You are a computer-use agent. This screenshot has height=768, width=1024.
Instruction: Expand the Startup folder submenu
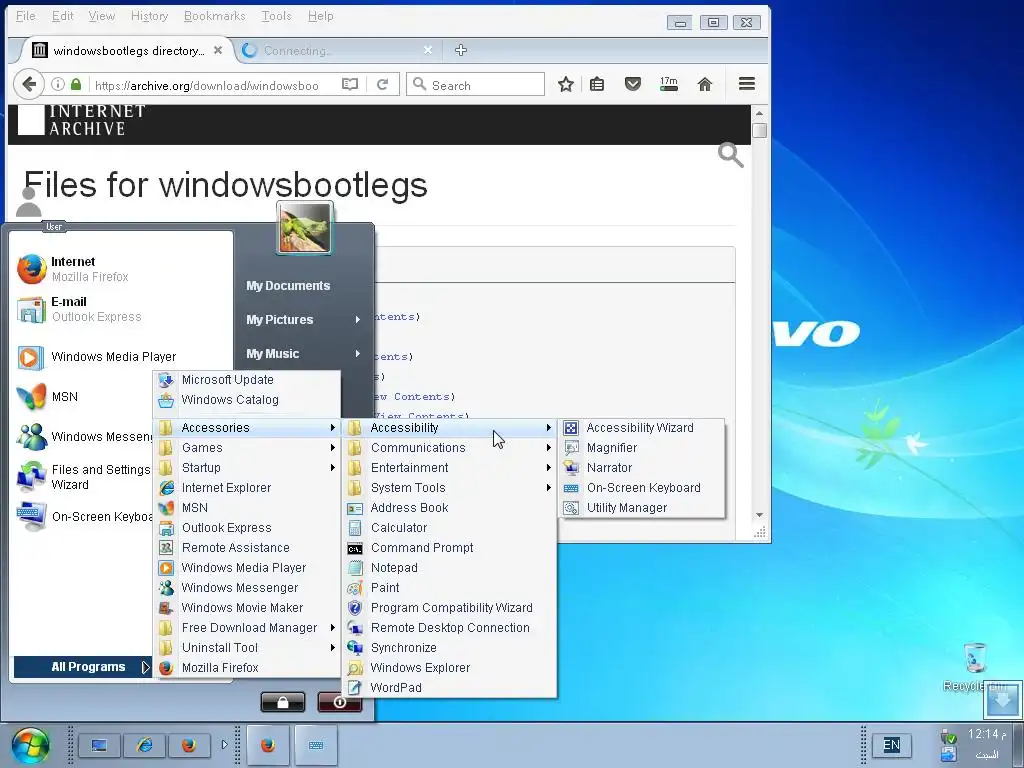click(x=248, y=468)
